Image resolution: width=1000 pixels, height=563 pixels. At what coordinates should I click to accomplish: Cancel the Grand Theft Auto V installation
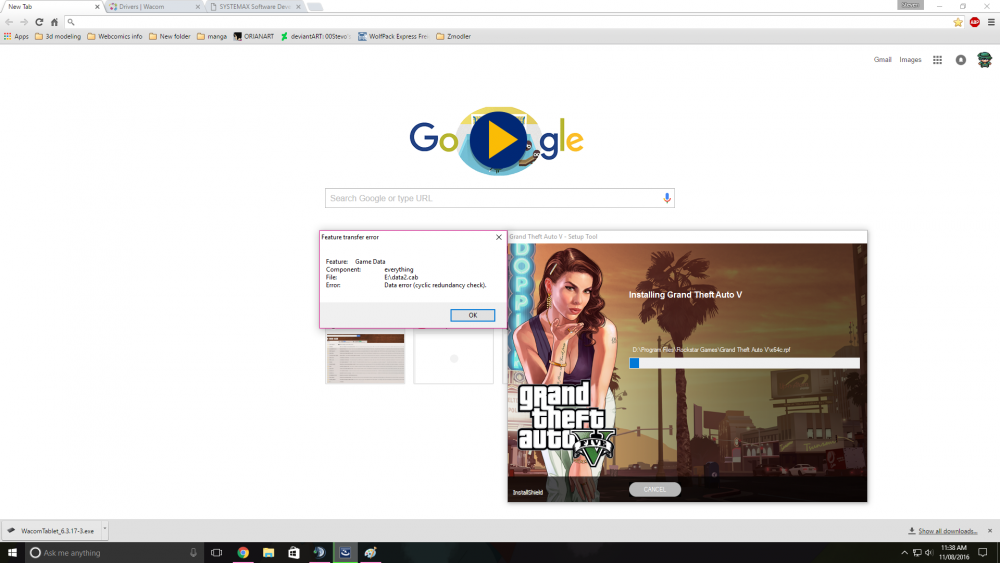coord(654,489)
